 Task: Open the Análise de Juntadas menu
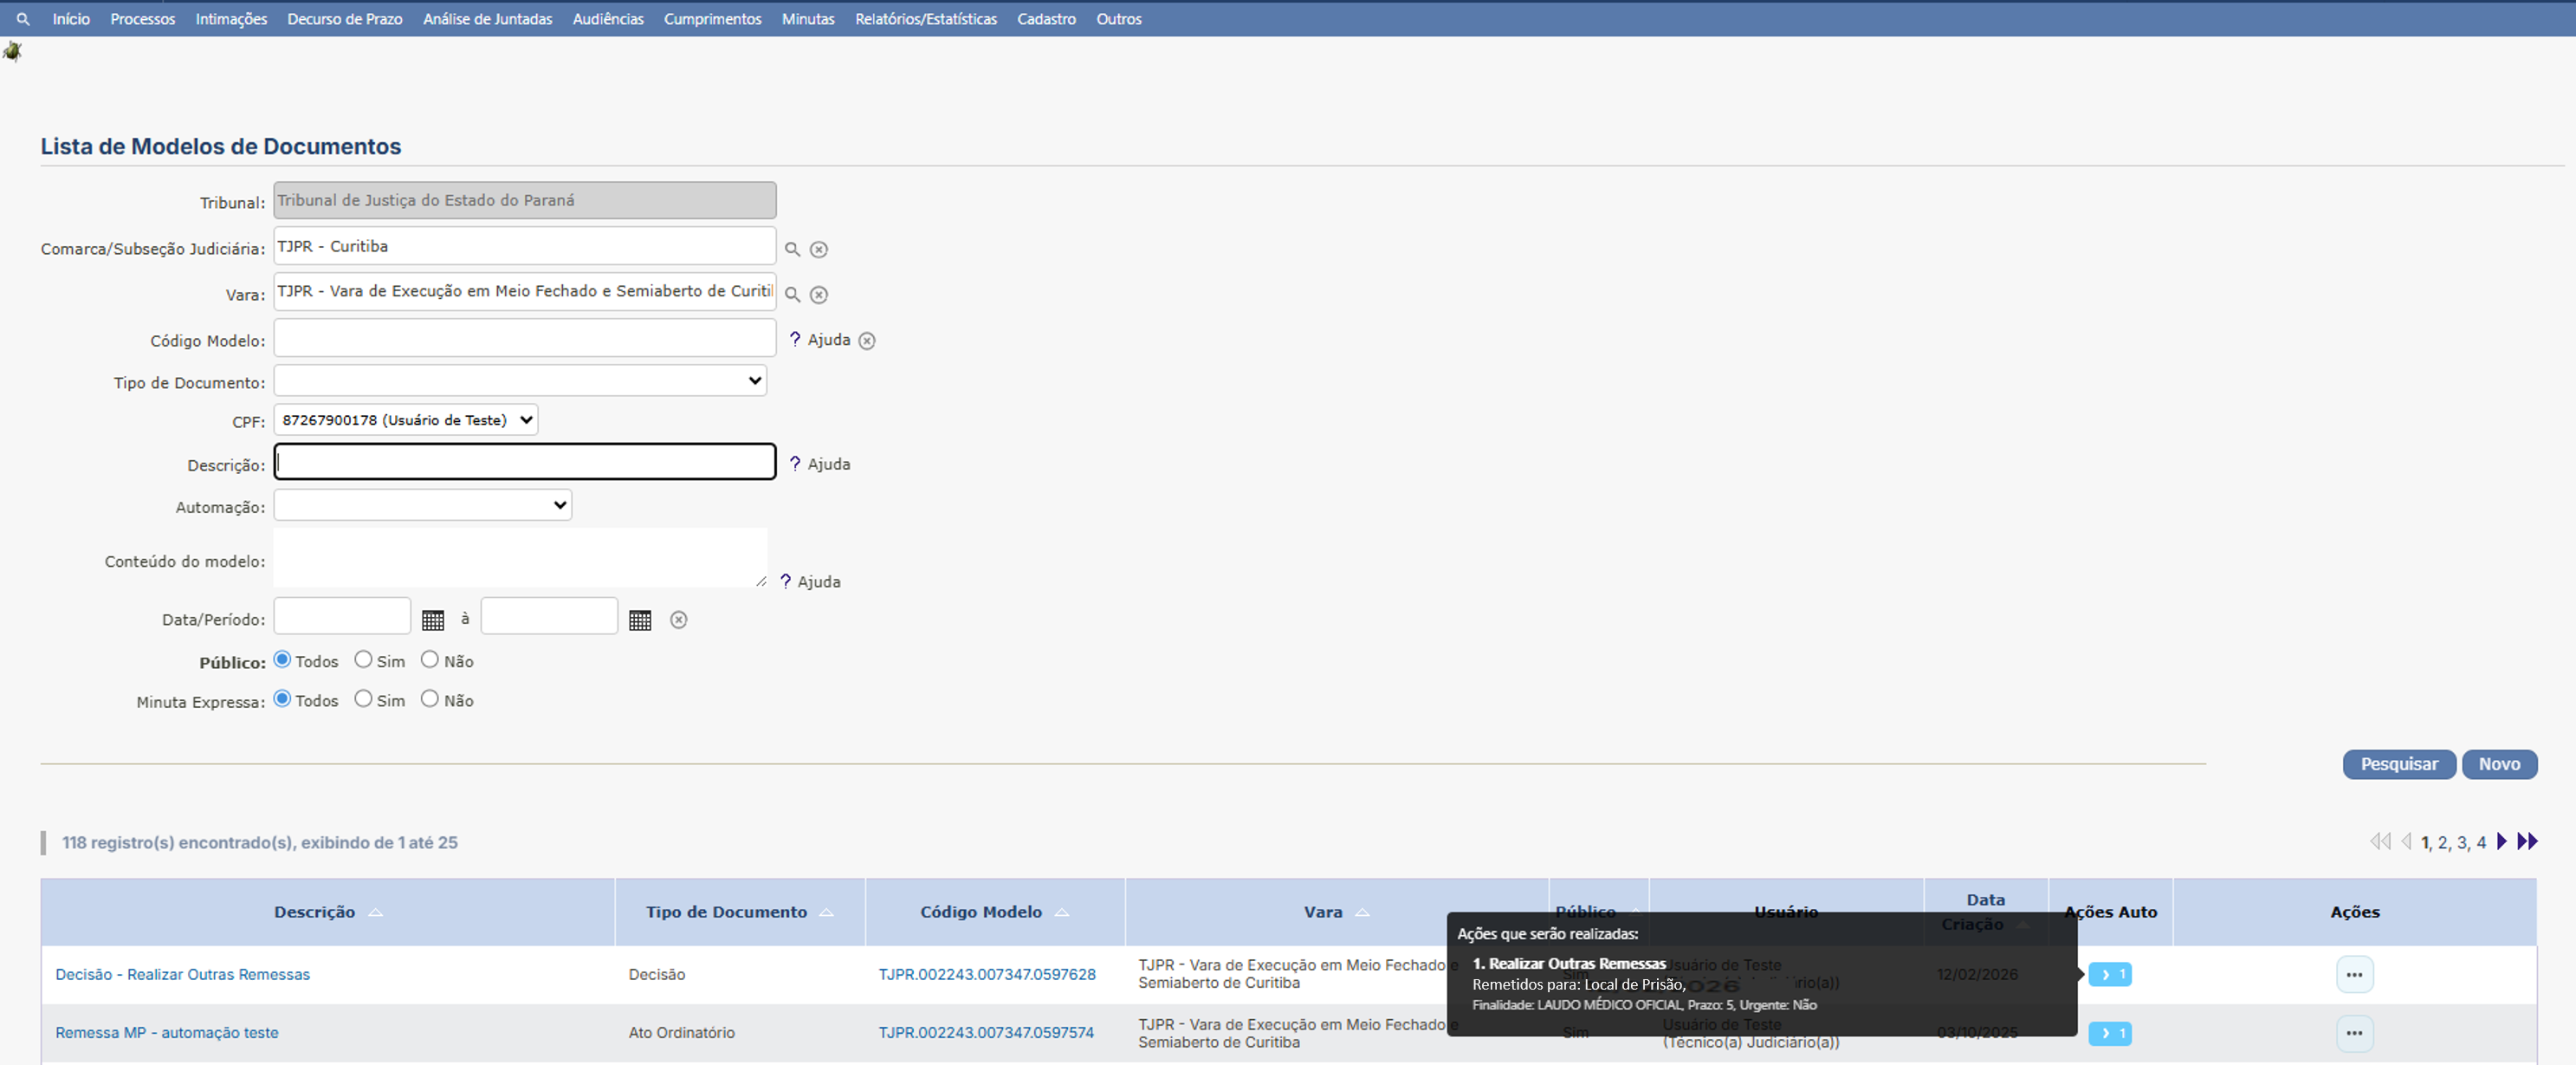(488, 19)
